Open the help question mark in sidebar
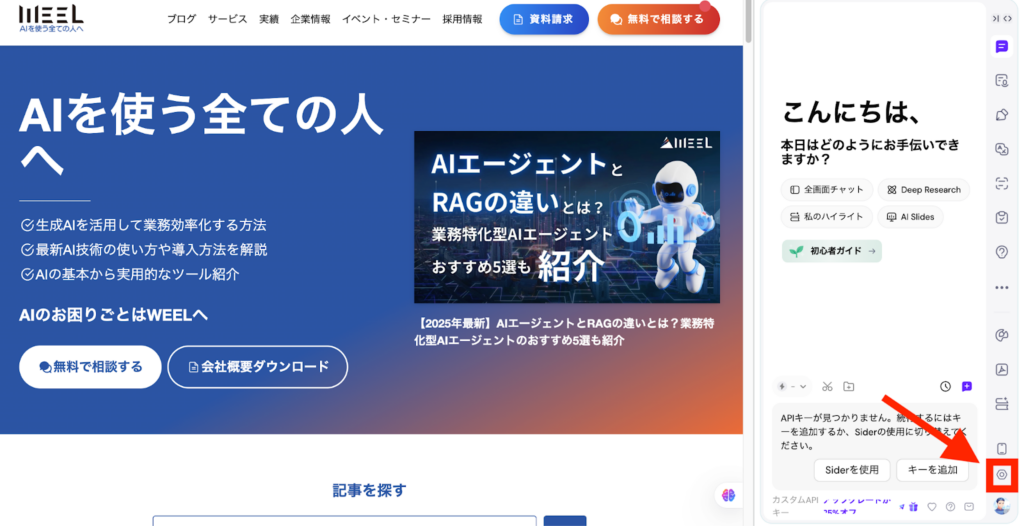1024x526 pixels. tap(1001, 252)
